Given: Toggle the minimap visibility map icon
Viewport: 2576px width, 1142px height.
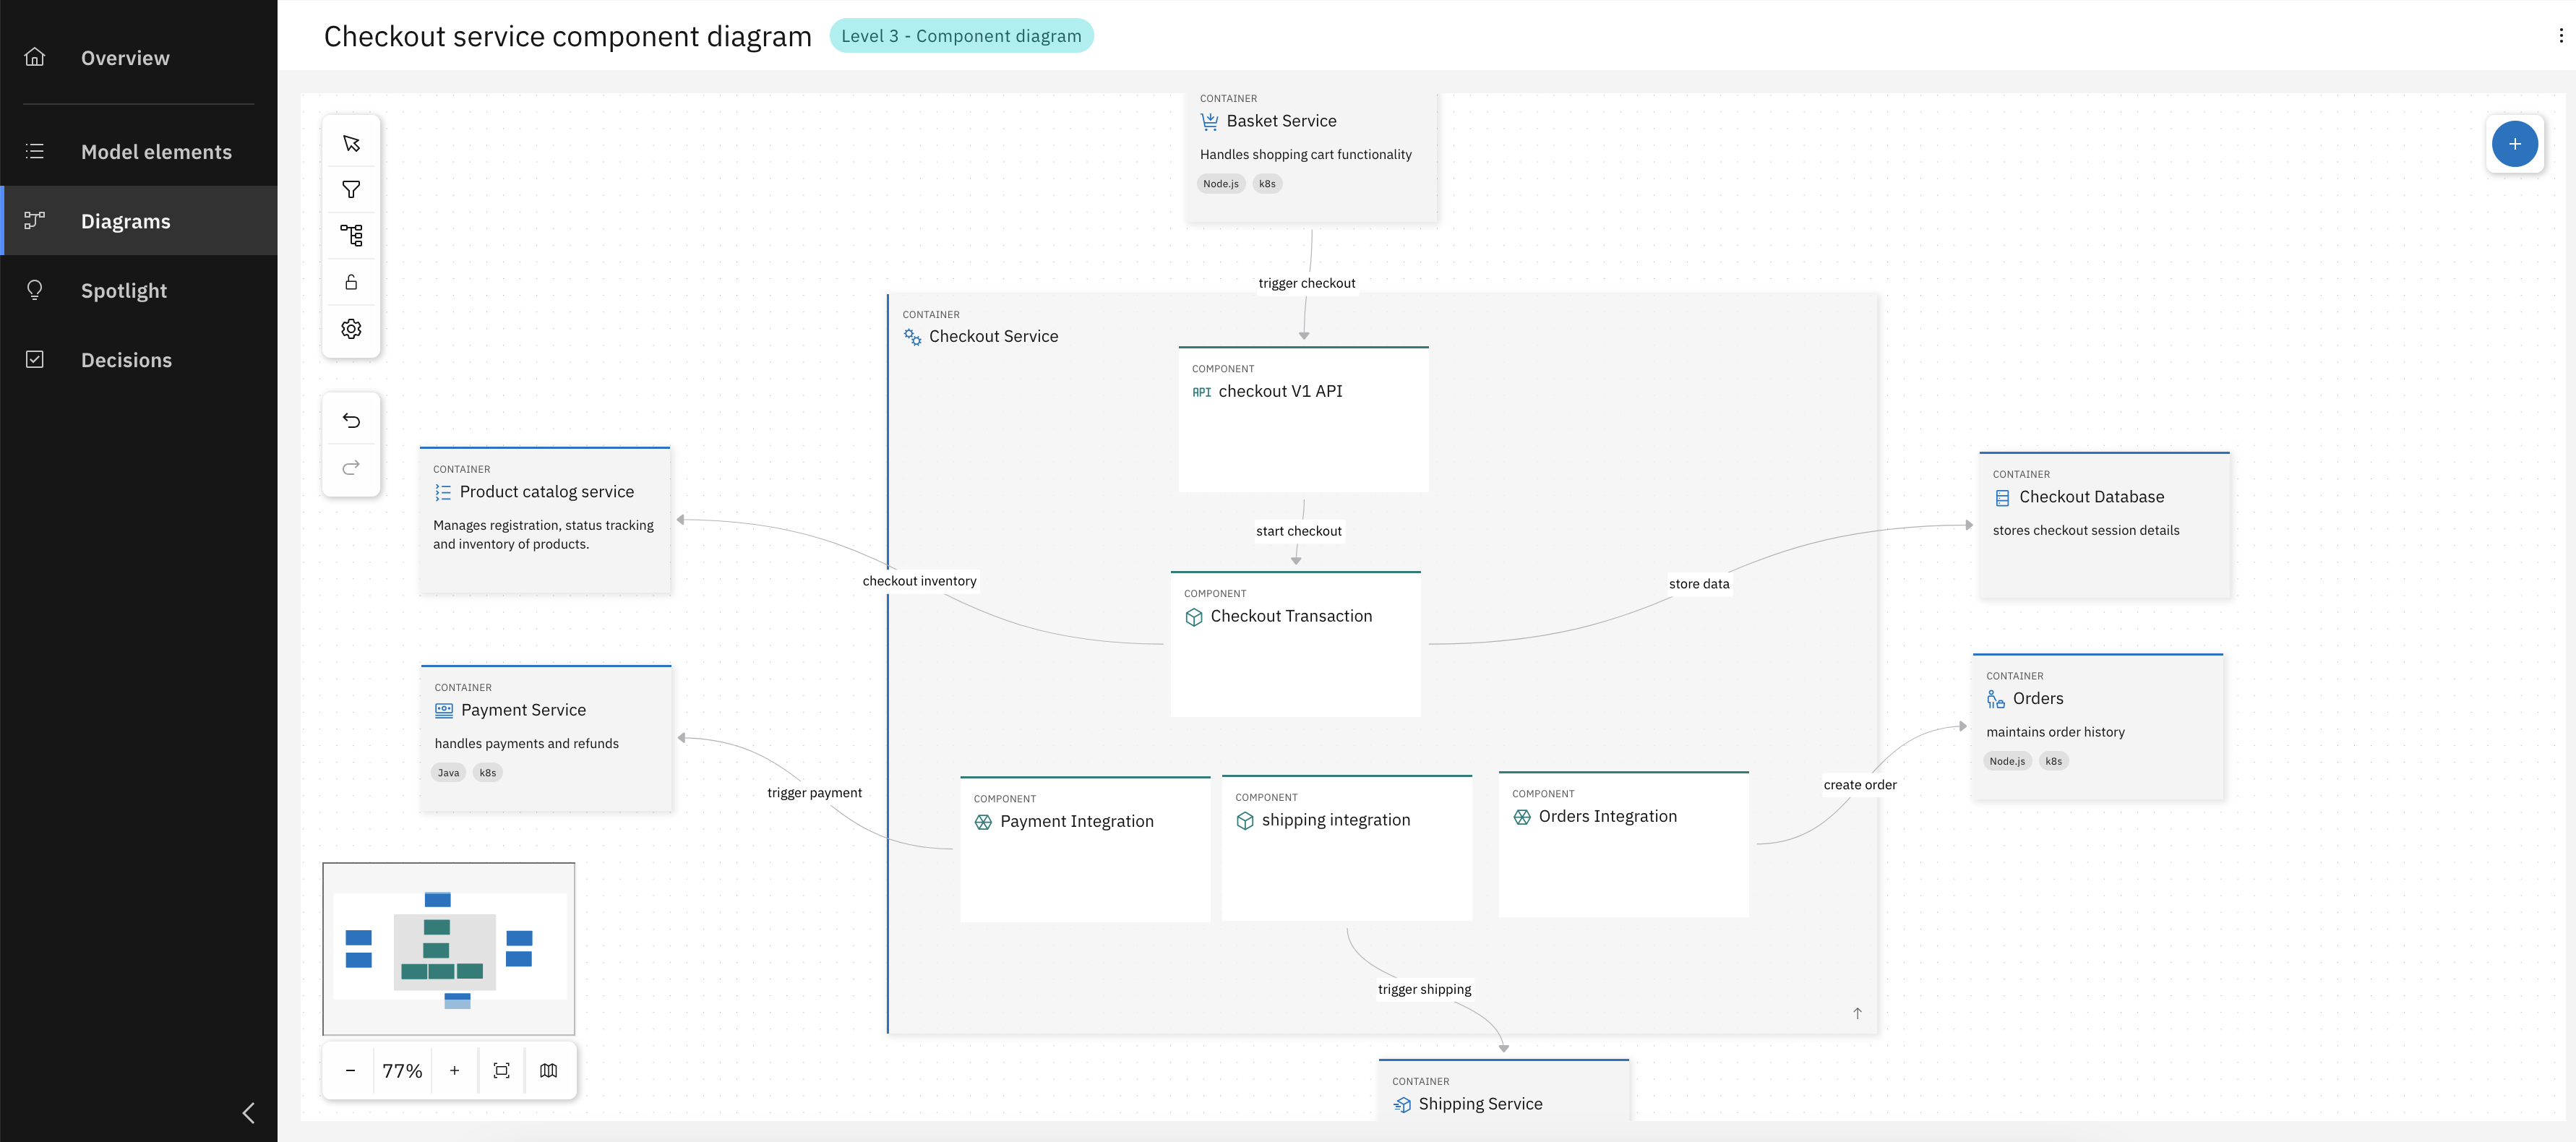Looking at the screenshot, I should [x=548, y=1070].
